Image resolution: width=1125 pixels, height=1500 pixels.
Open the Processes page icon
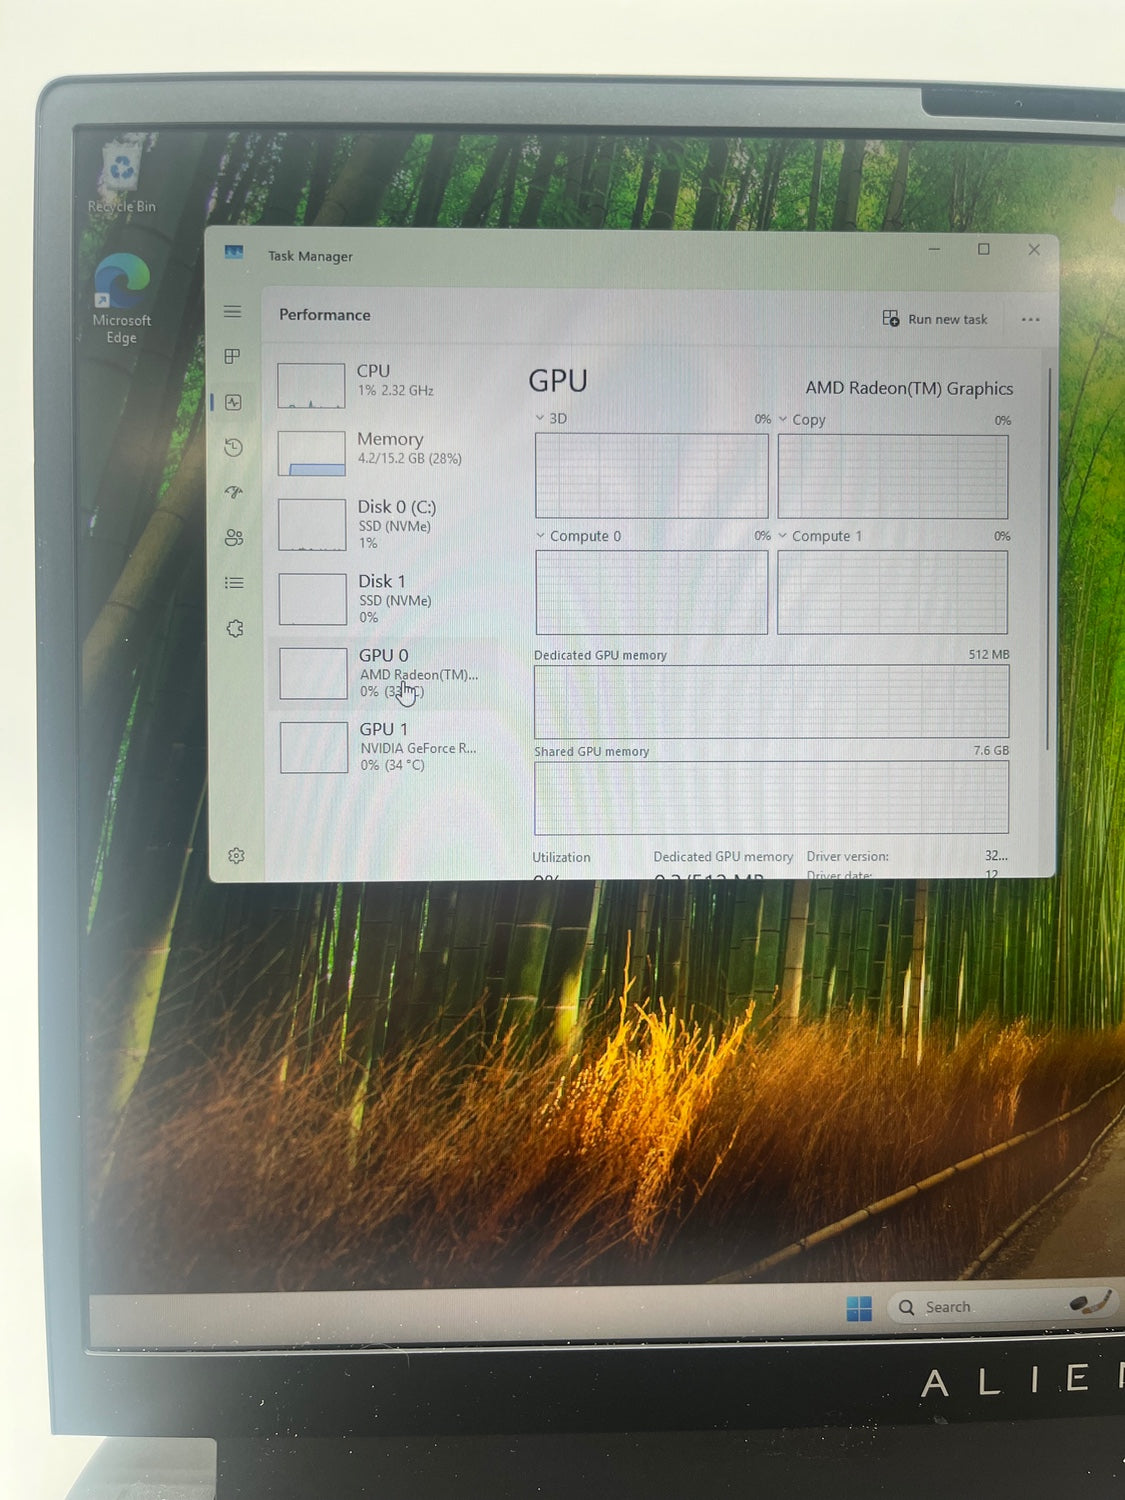233,357
